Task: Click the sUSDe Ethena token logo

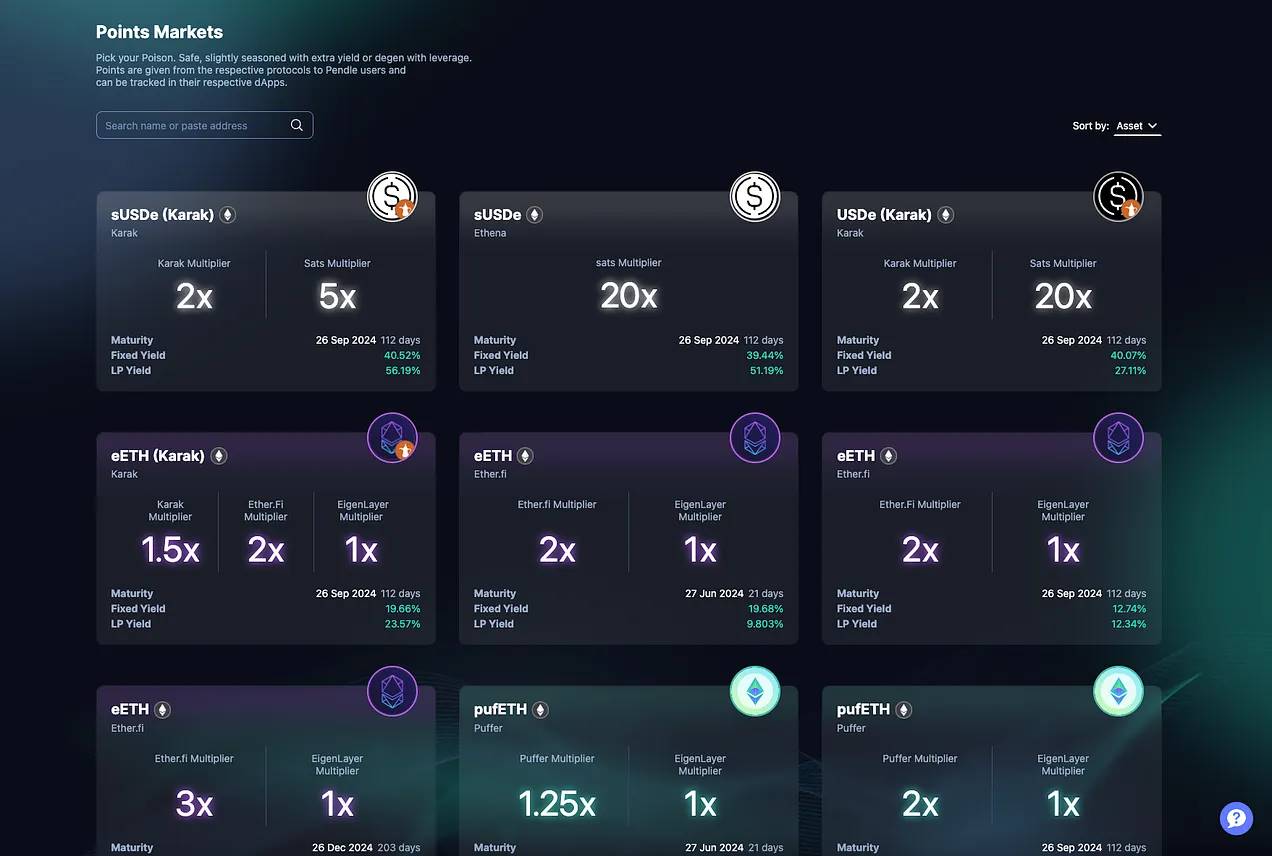Action: (x=755, y=197)
